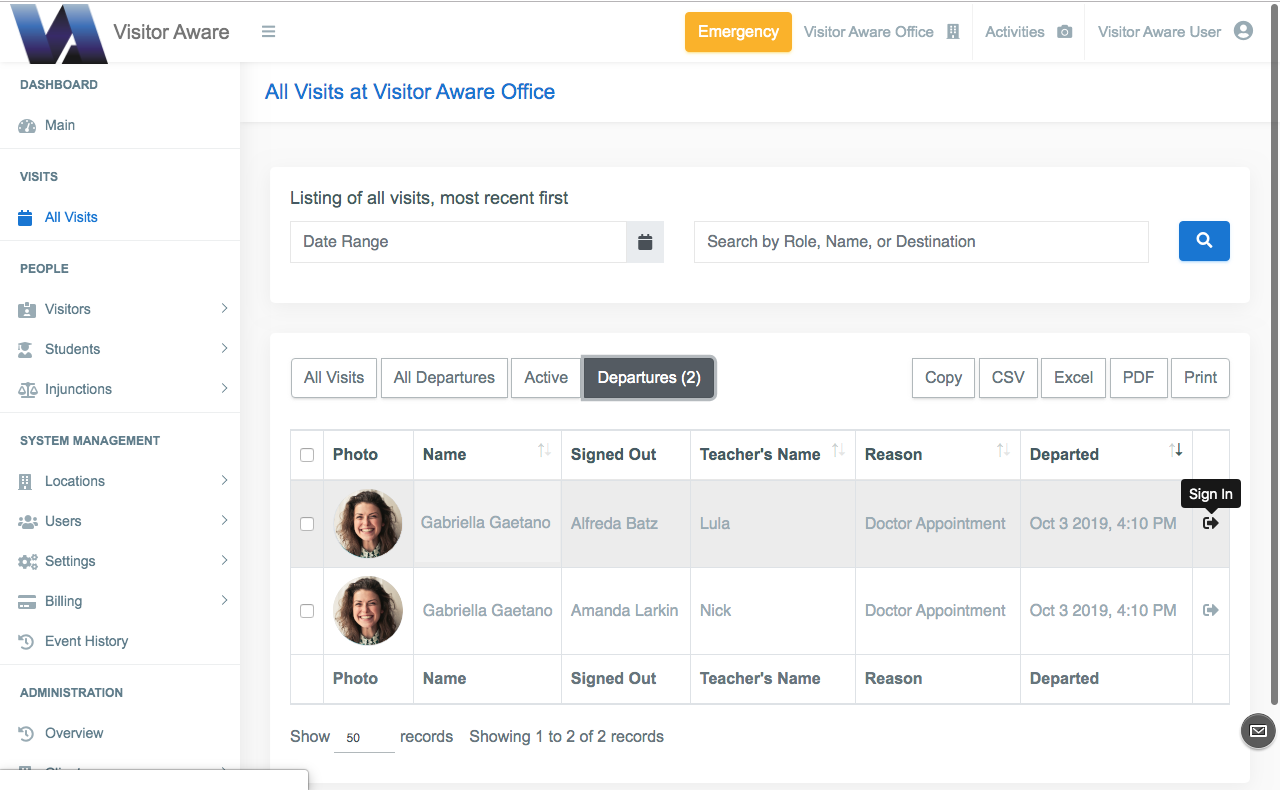The image size is (1280, 790).
Task: Toggle the select-all checkbox in table header
Action: pos(307,455)
